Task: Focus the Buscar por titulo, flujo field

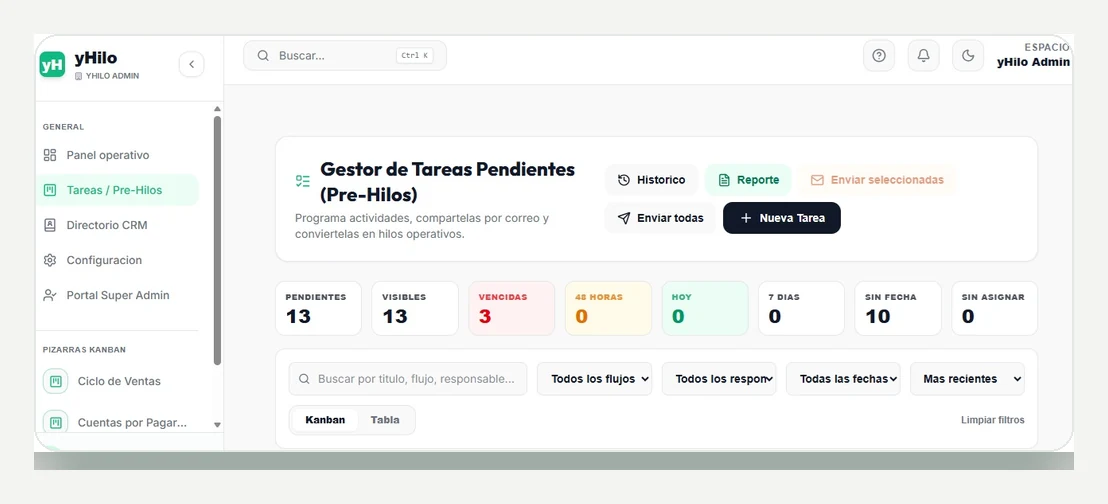Action: click(408, 379)
